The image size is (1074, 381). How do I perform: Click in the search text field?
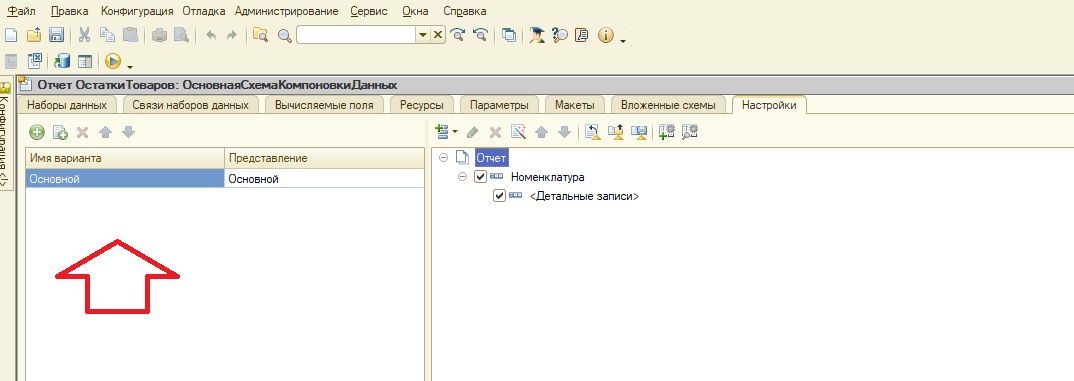coord(356,35)
